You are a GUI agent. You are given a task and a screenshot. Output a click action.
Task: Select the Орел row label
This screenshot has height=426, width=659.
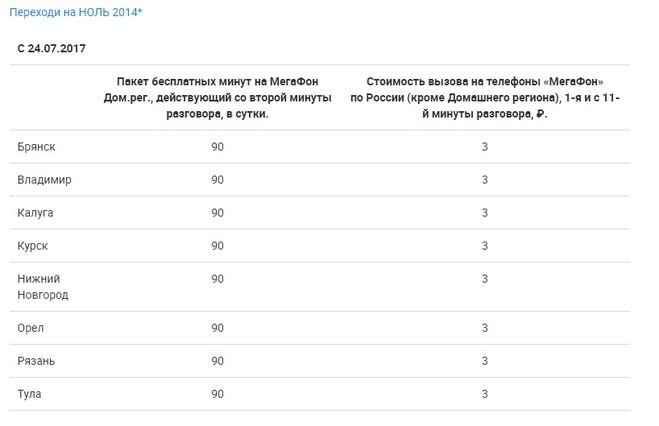pyautogui.click(x=31, y=328)
